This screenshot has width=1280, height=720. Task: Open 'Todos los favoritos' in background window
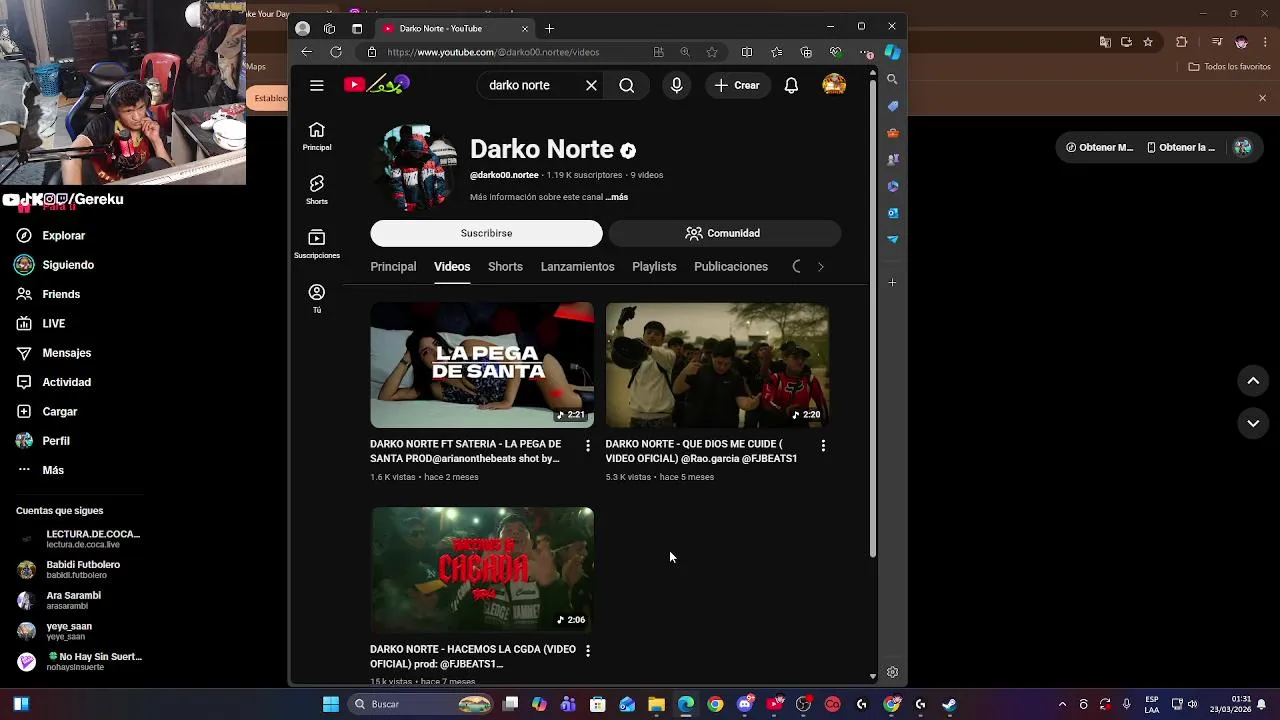click(x=1229, y=67)
